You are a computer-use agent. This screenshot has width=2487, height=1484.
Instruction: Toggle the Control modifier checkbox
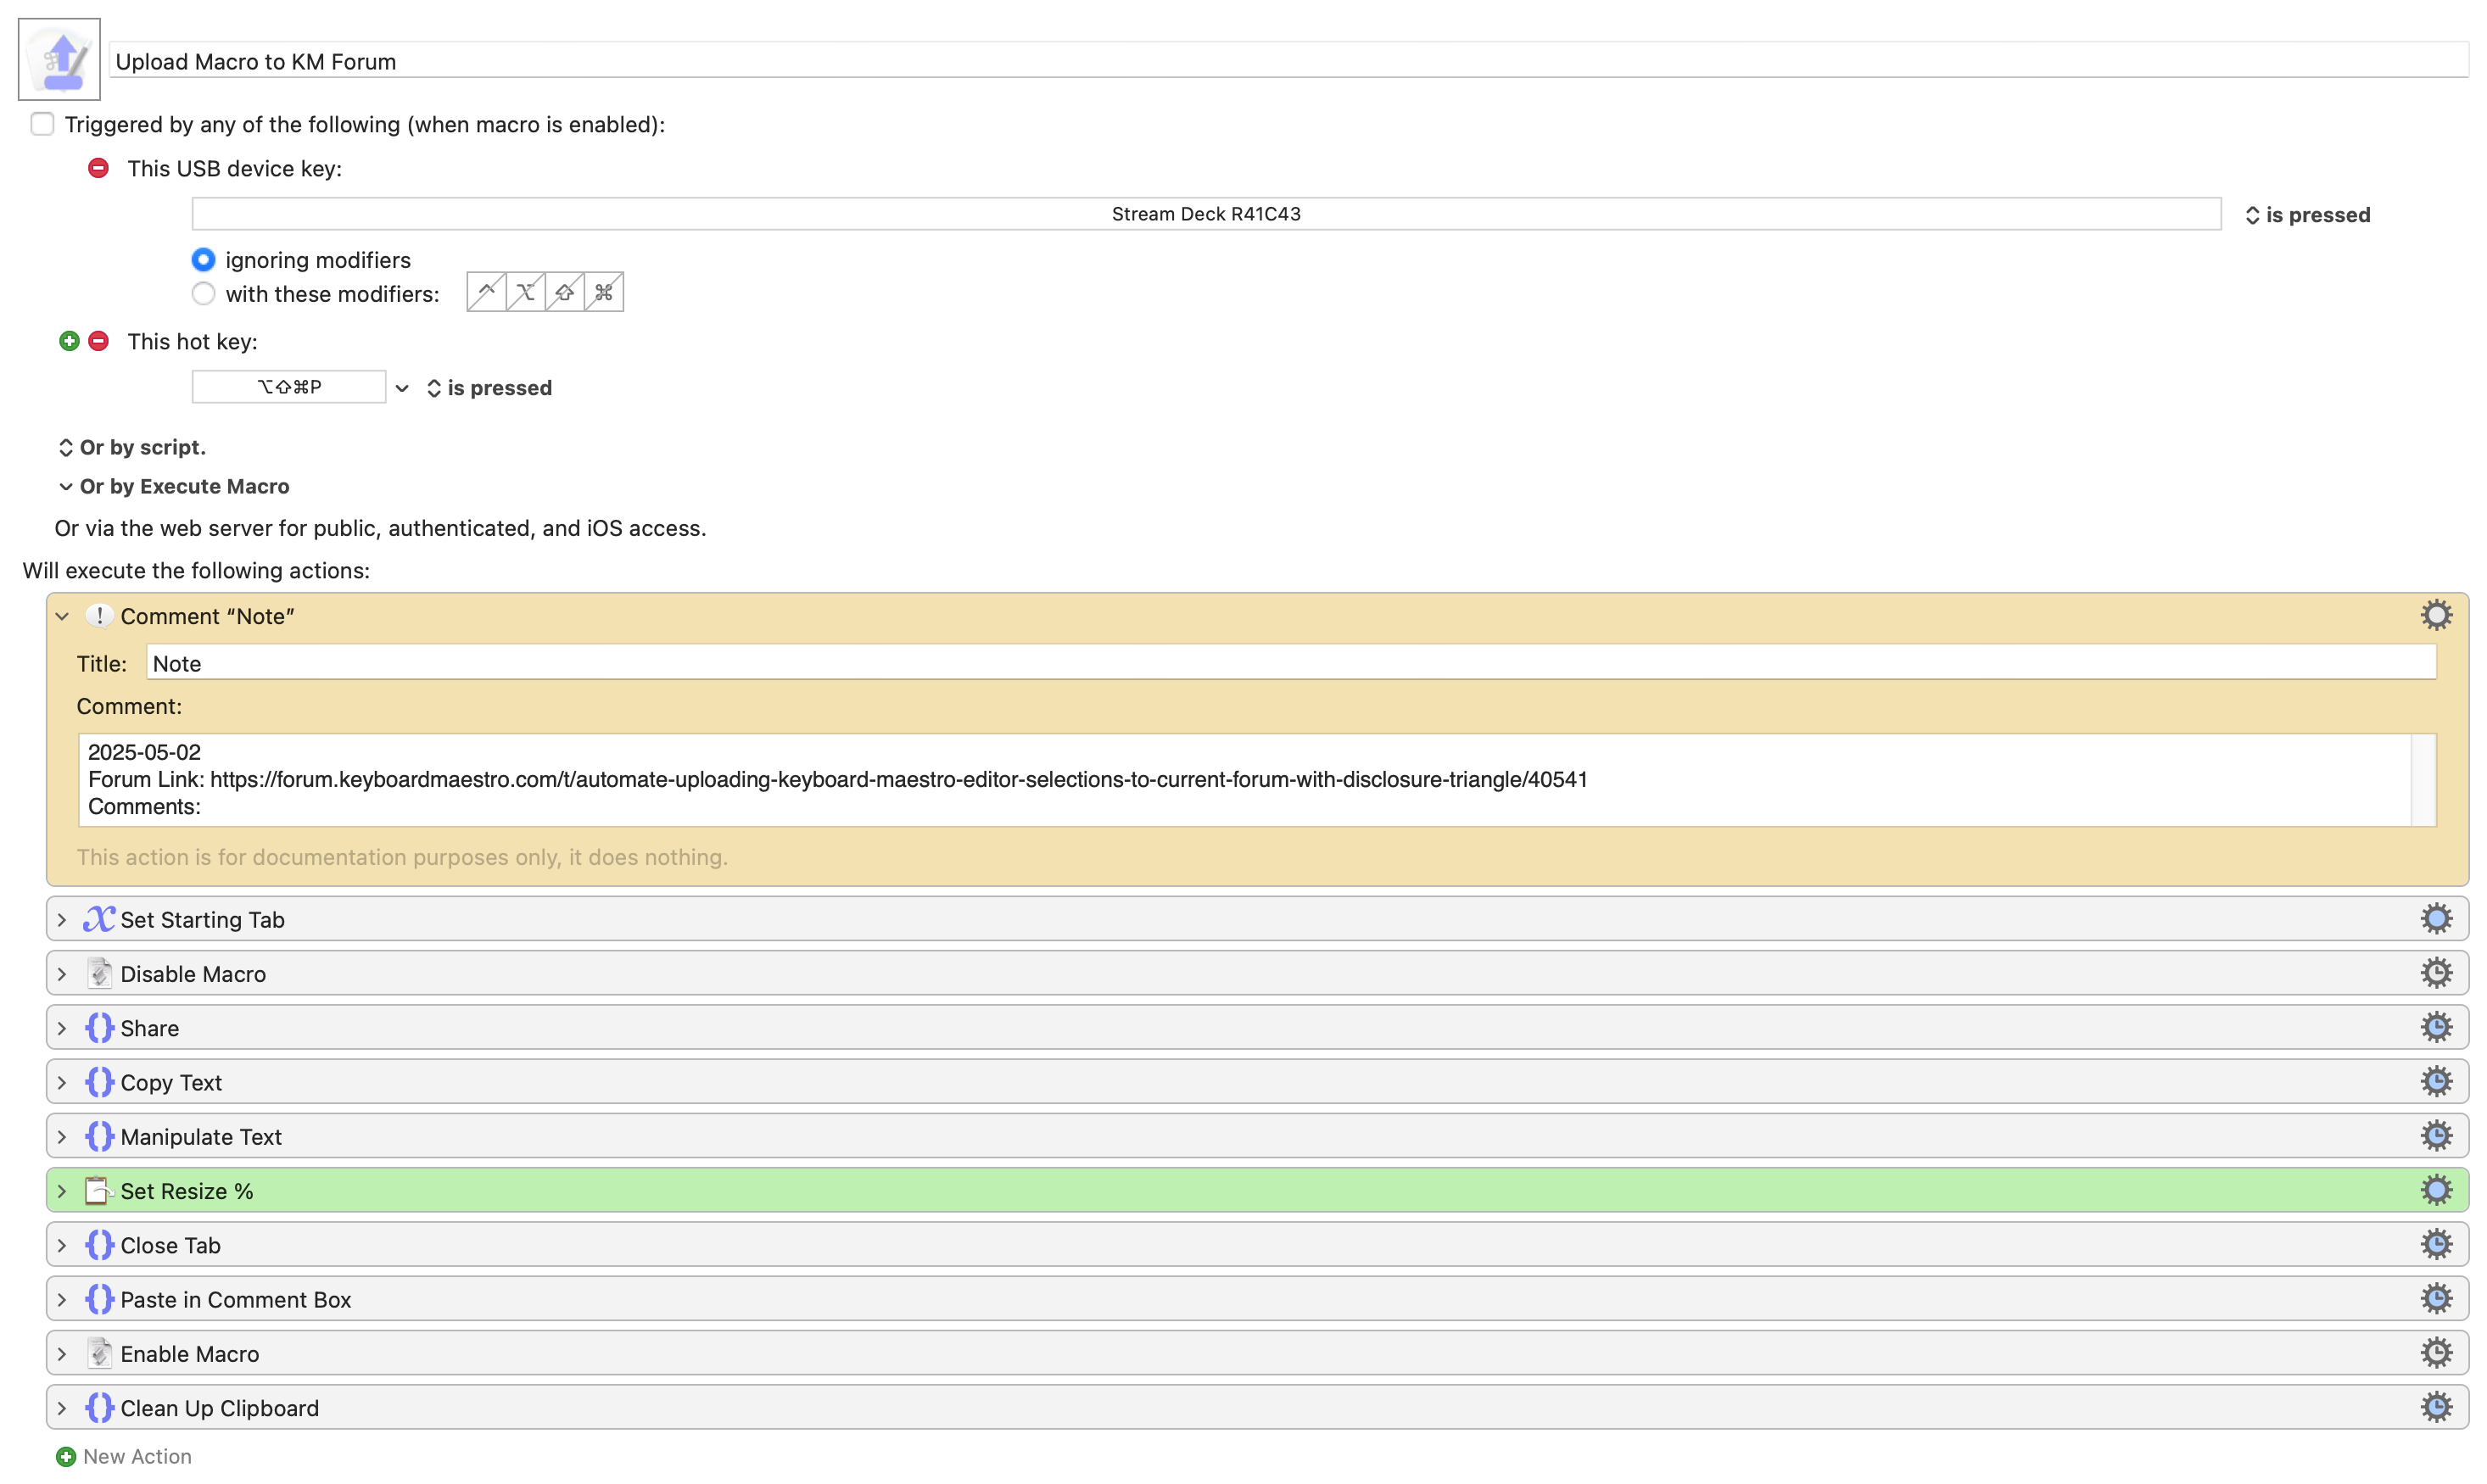[486, 292]
